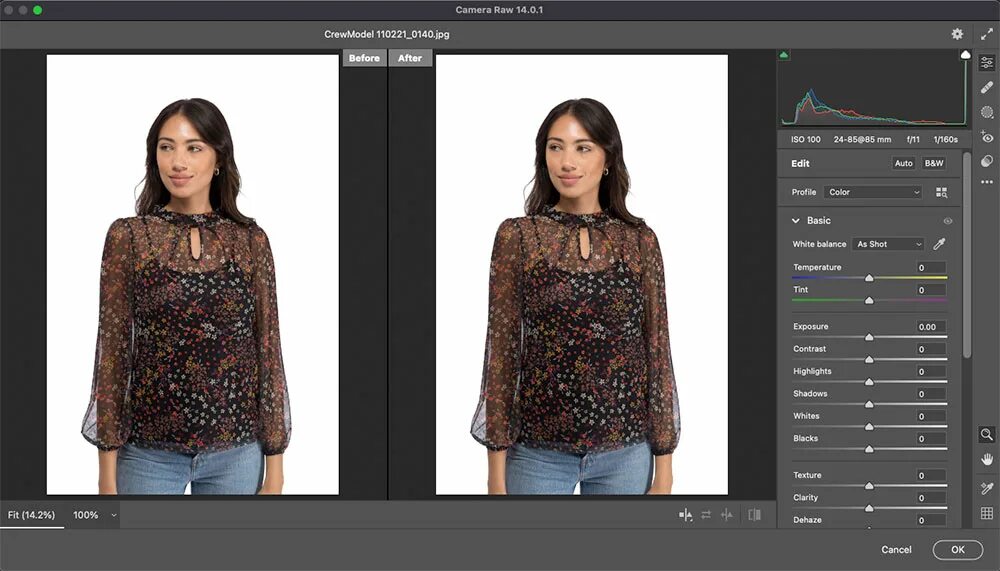Click the Temperature slider handle
The height and width of the screenshot is (571, 1000).
(x=869, y=278)
